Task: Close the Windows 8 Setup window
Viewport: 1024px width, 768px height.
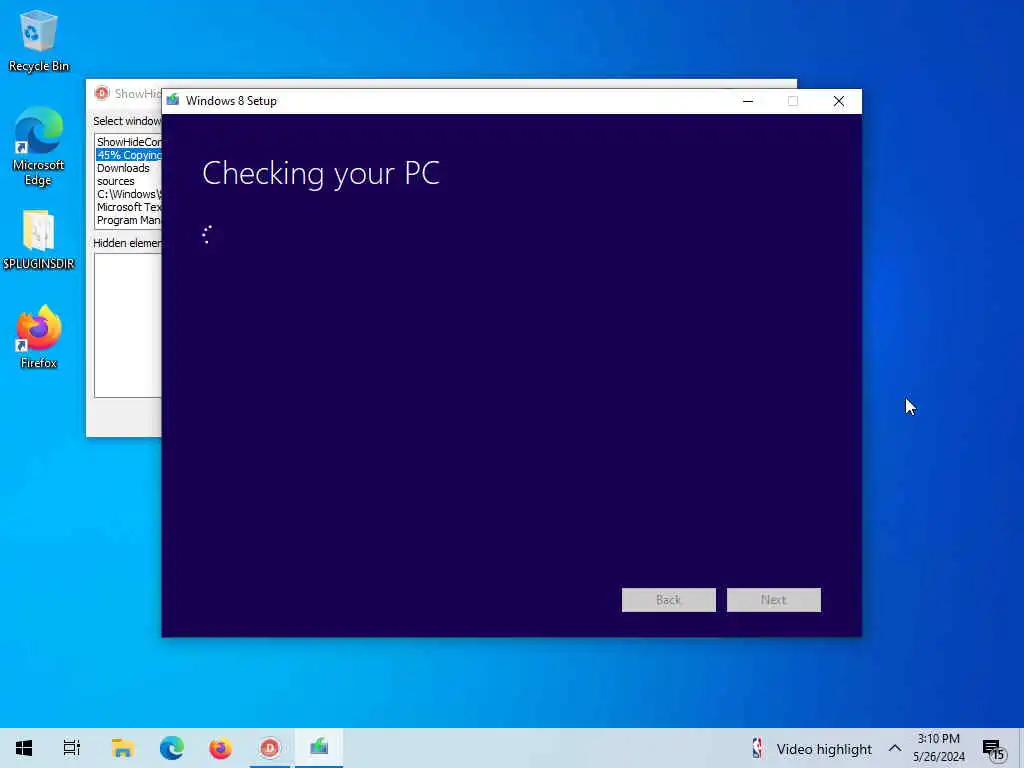Action: click(839, 101)
